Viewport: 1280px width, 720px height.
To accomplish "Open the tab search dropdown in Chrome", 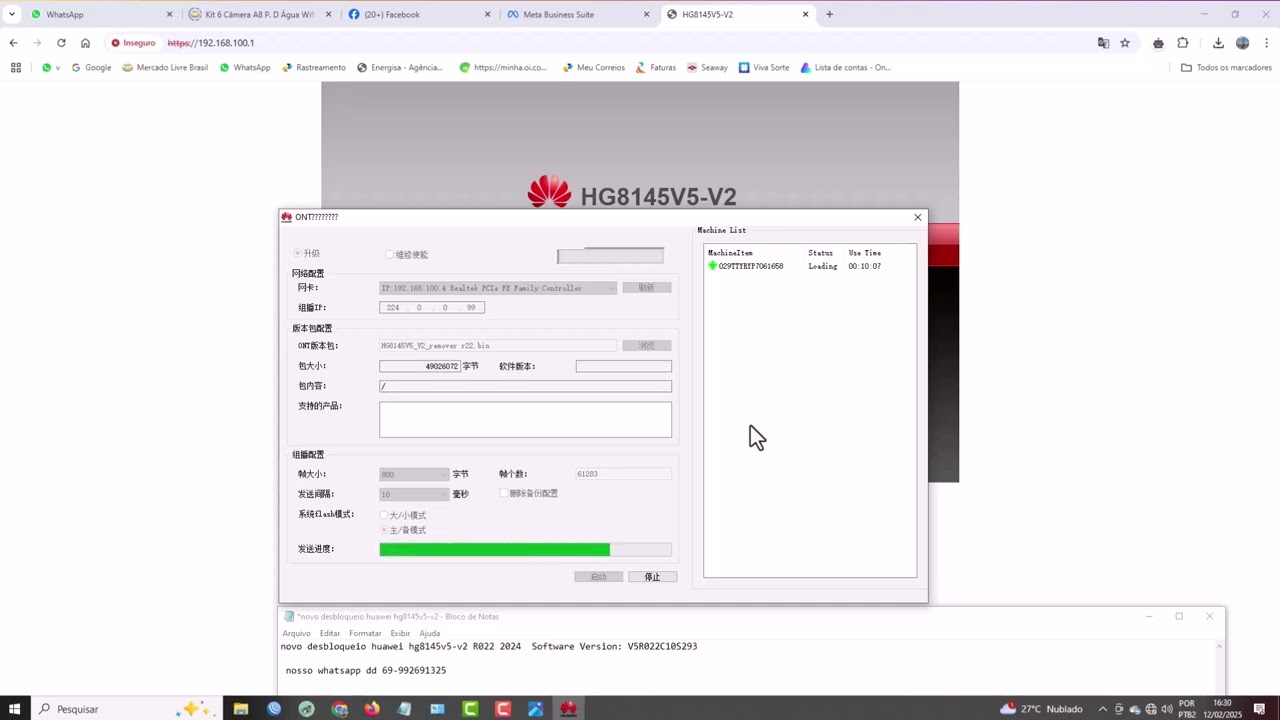I will [12, 14].
